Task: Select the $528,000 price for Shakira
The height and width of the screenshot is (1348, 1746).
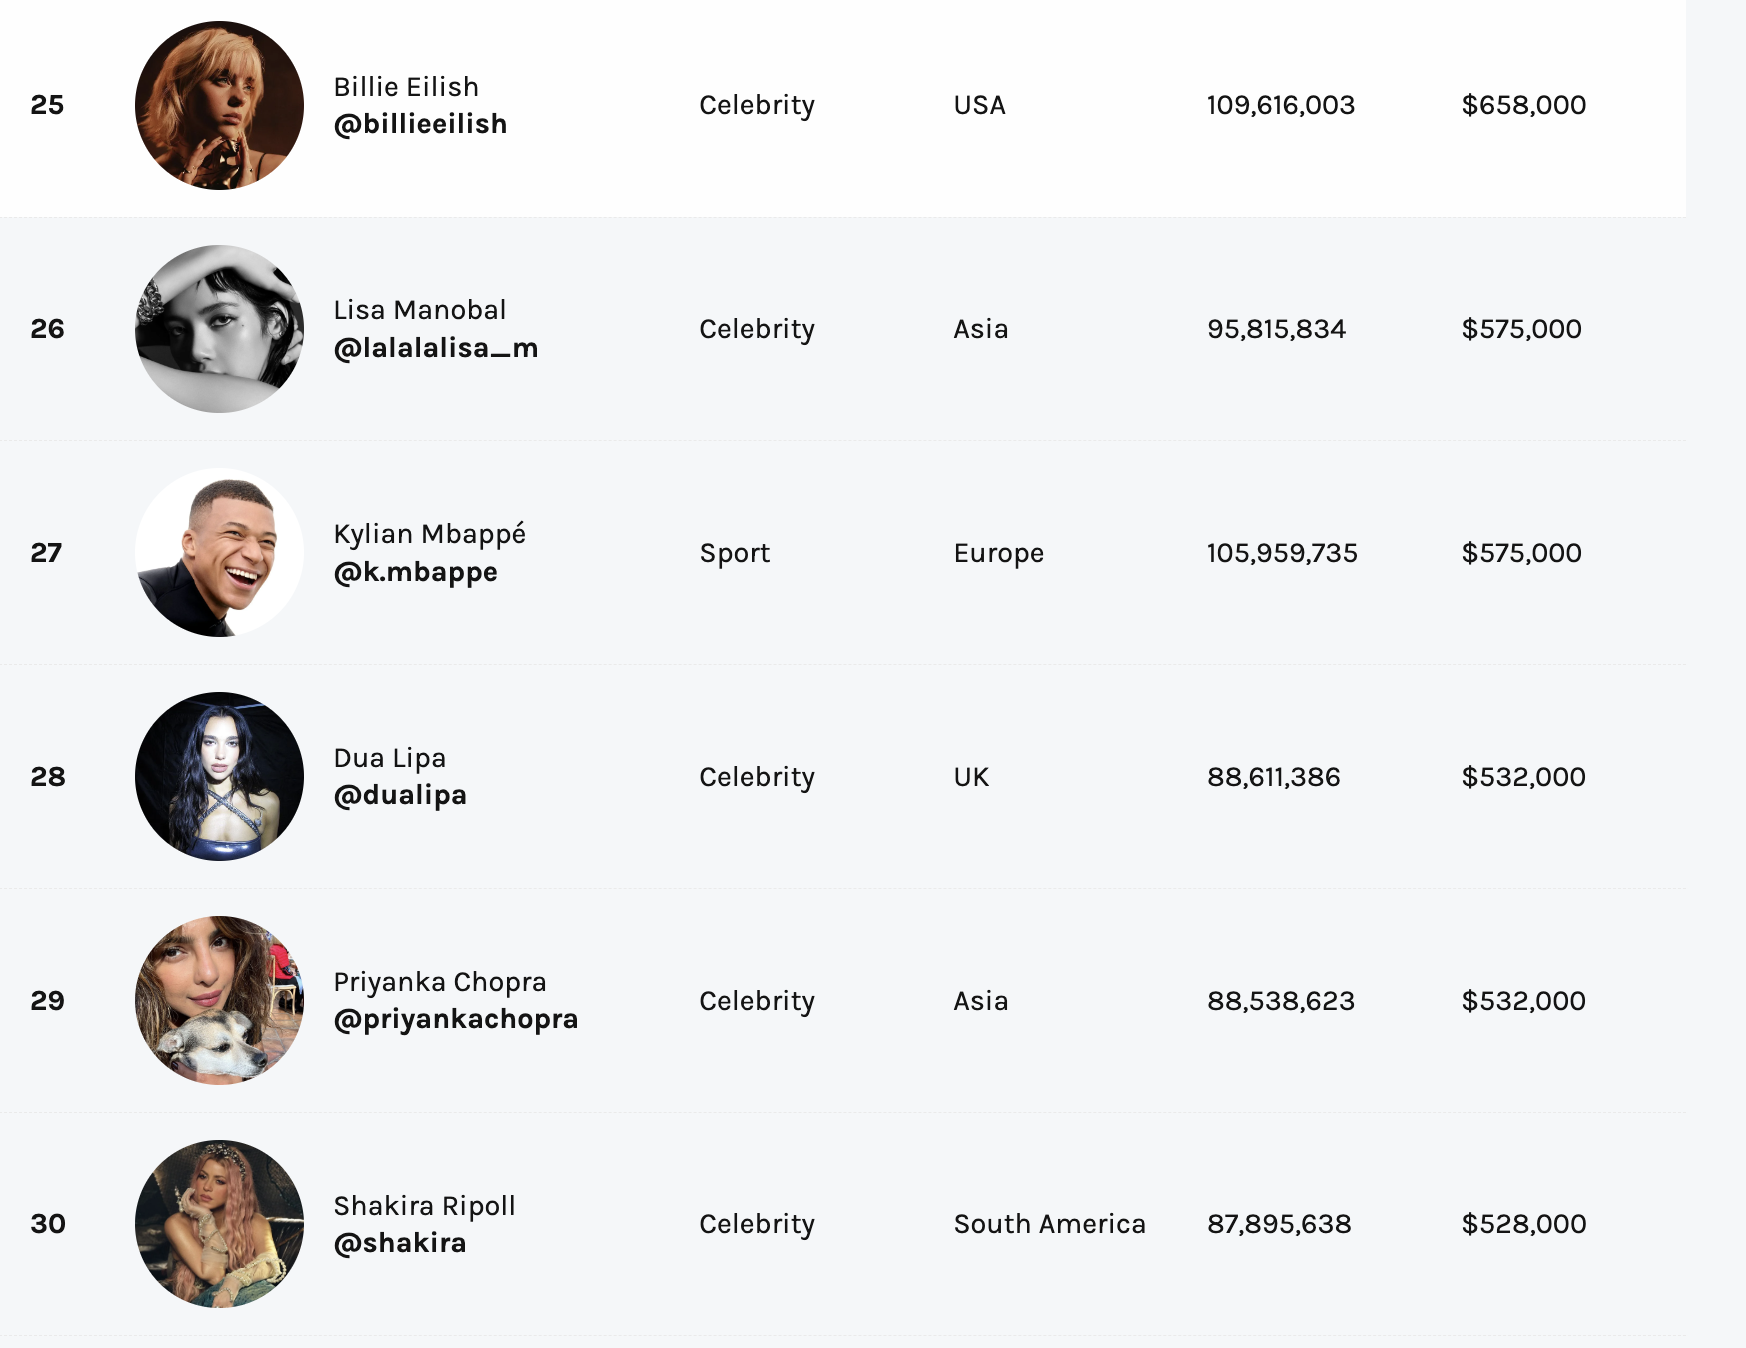Action: click(1523, 1224)
